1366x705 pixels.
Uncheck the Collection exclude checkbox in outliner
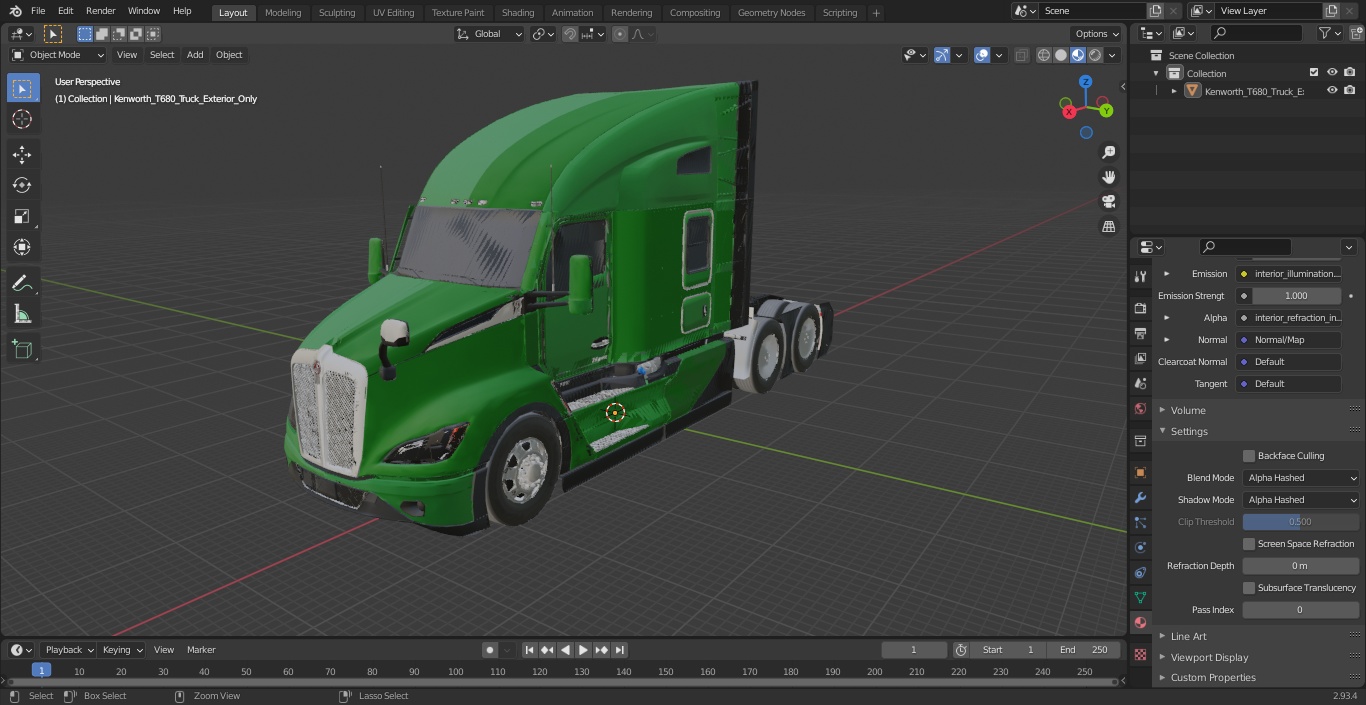click(x=1314, y=72)
